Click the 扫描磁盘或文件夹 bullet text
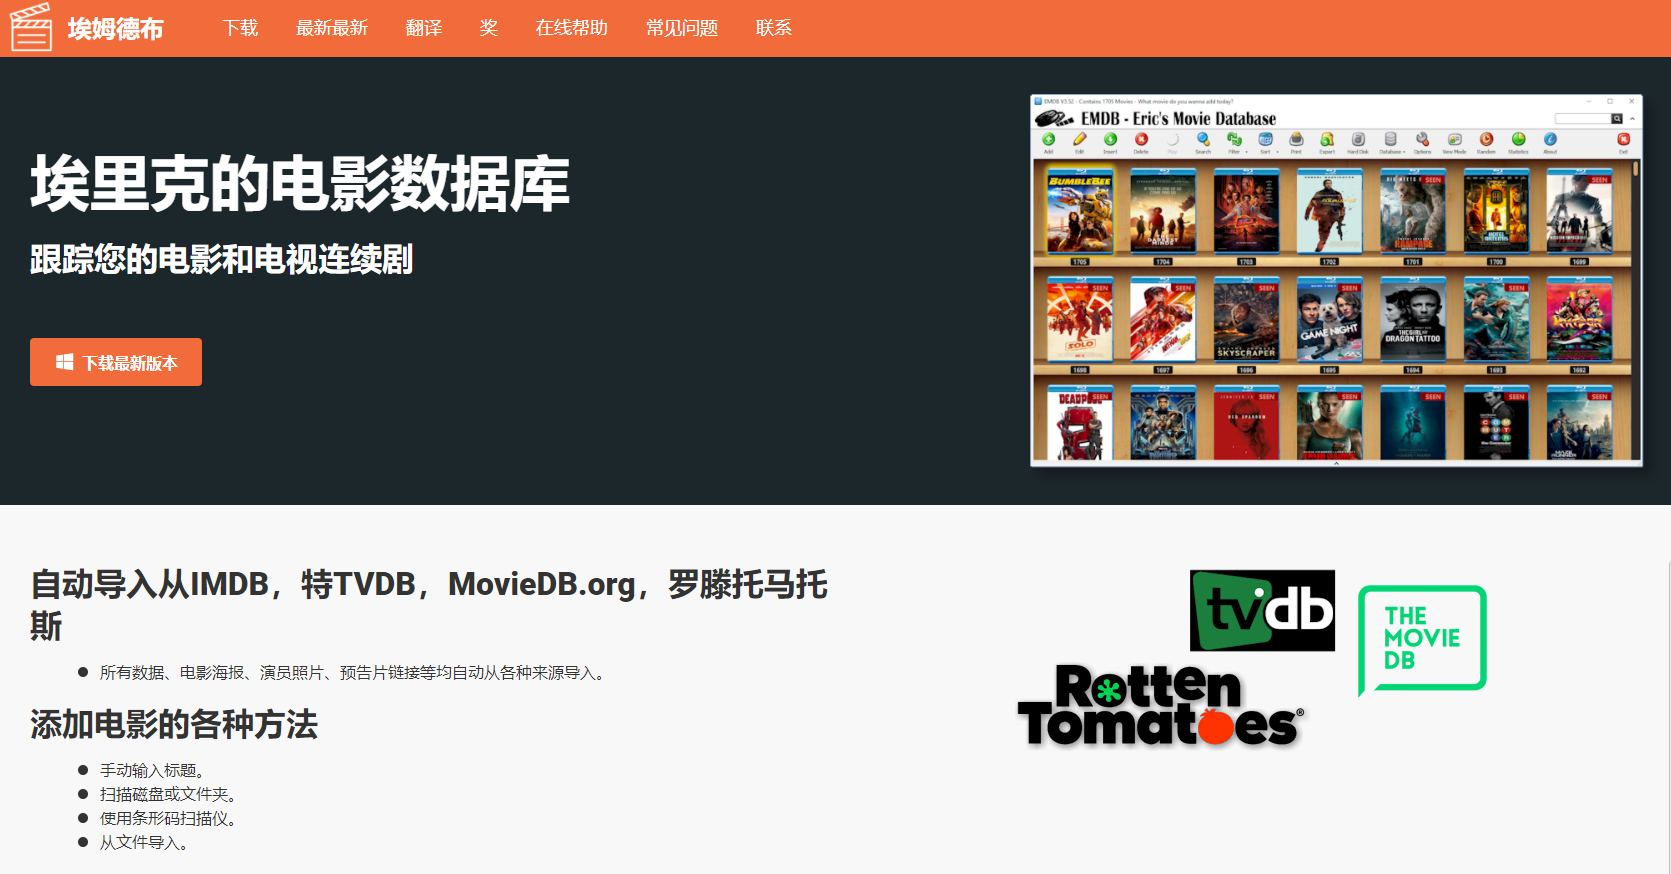 pyautogui.click(x=168, y=794)
